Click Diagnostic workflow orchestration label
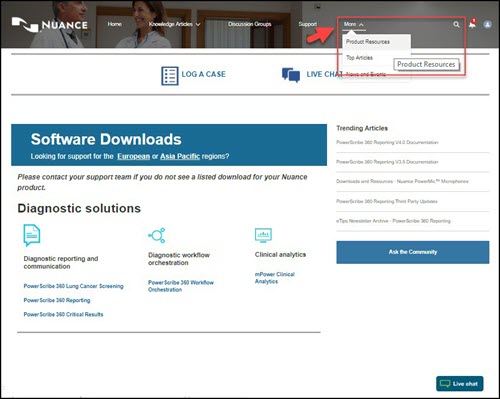This screenshot has width=500, height=399. coord(179,259)
